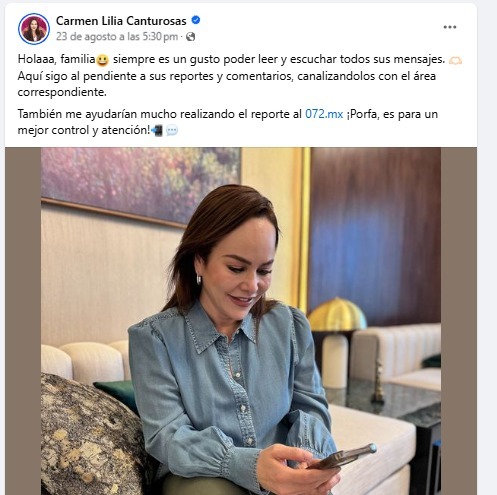
Task: Click the right gray margin beside the photo
Action: (x=459, y=321)
